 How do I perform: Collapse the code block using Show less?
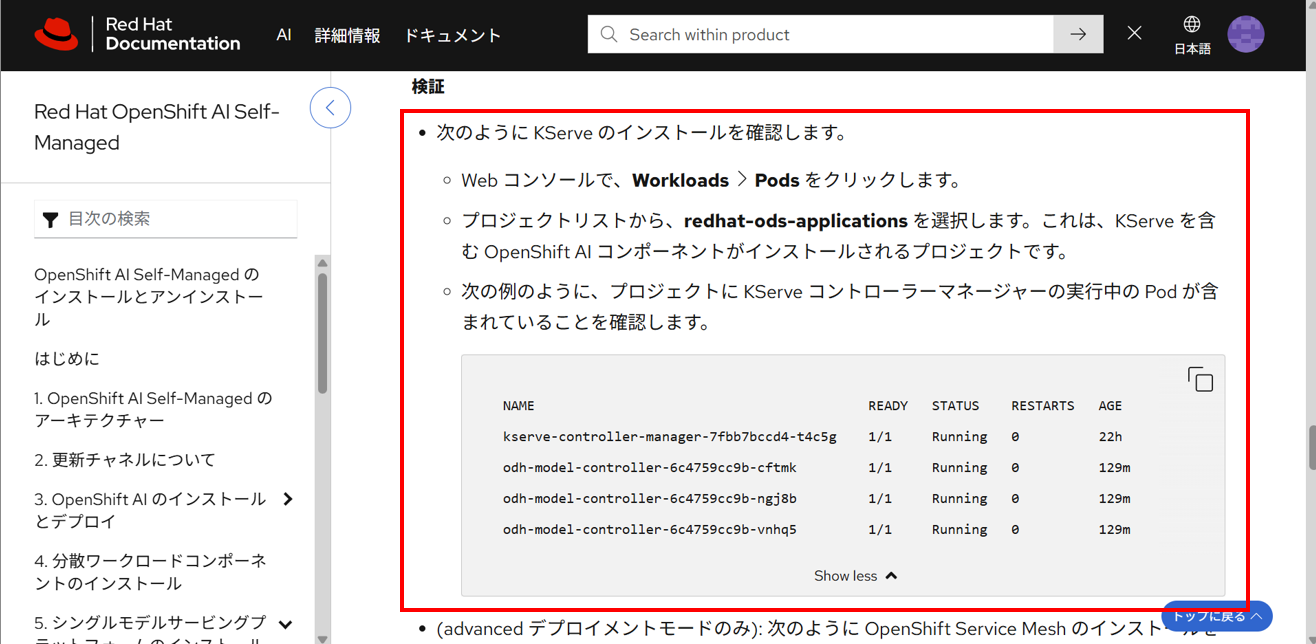pos(855,576)
